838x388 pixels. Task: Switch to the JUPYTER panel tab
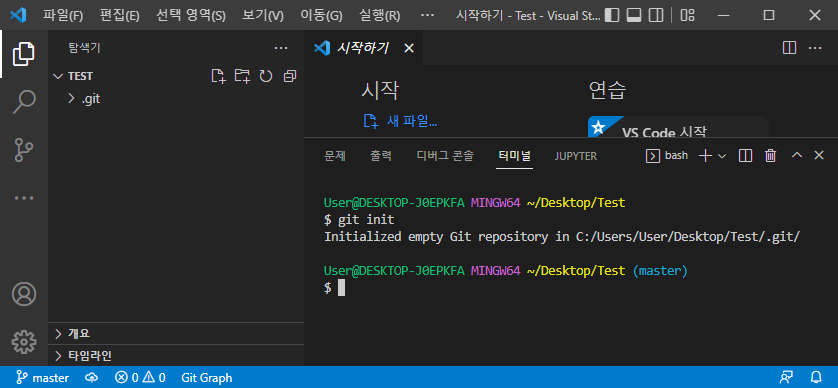576,156
